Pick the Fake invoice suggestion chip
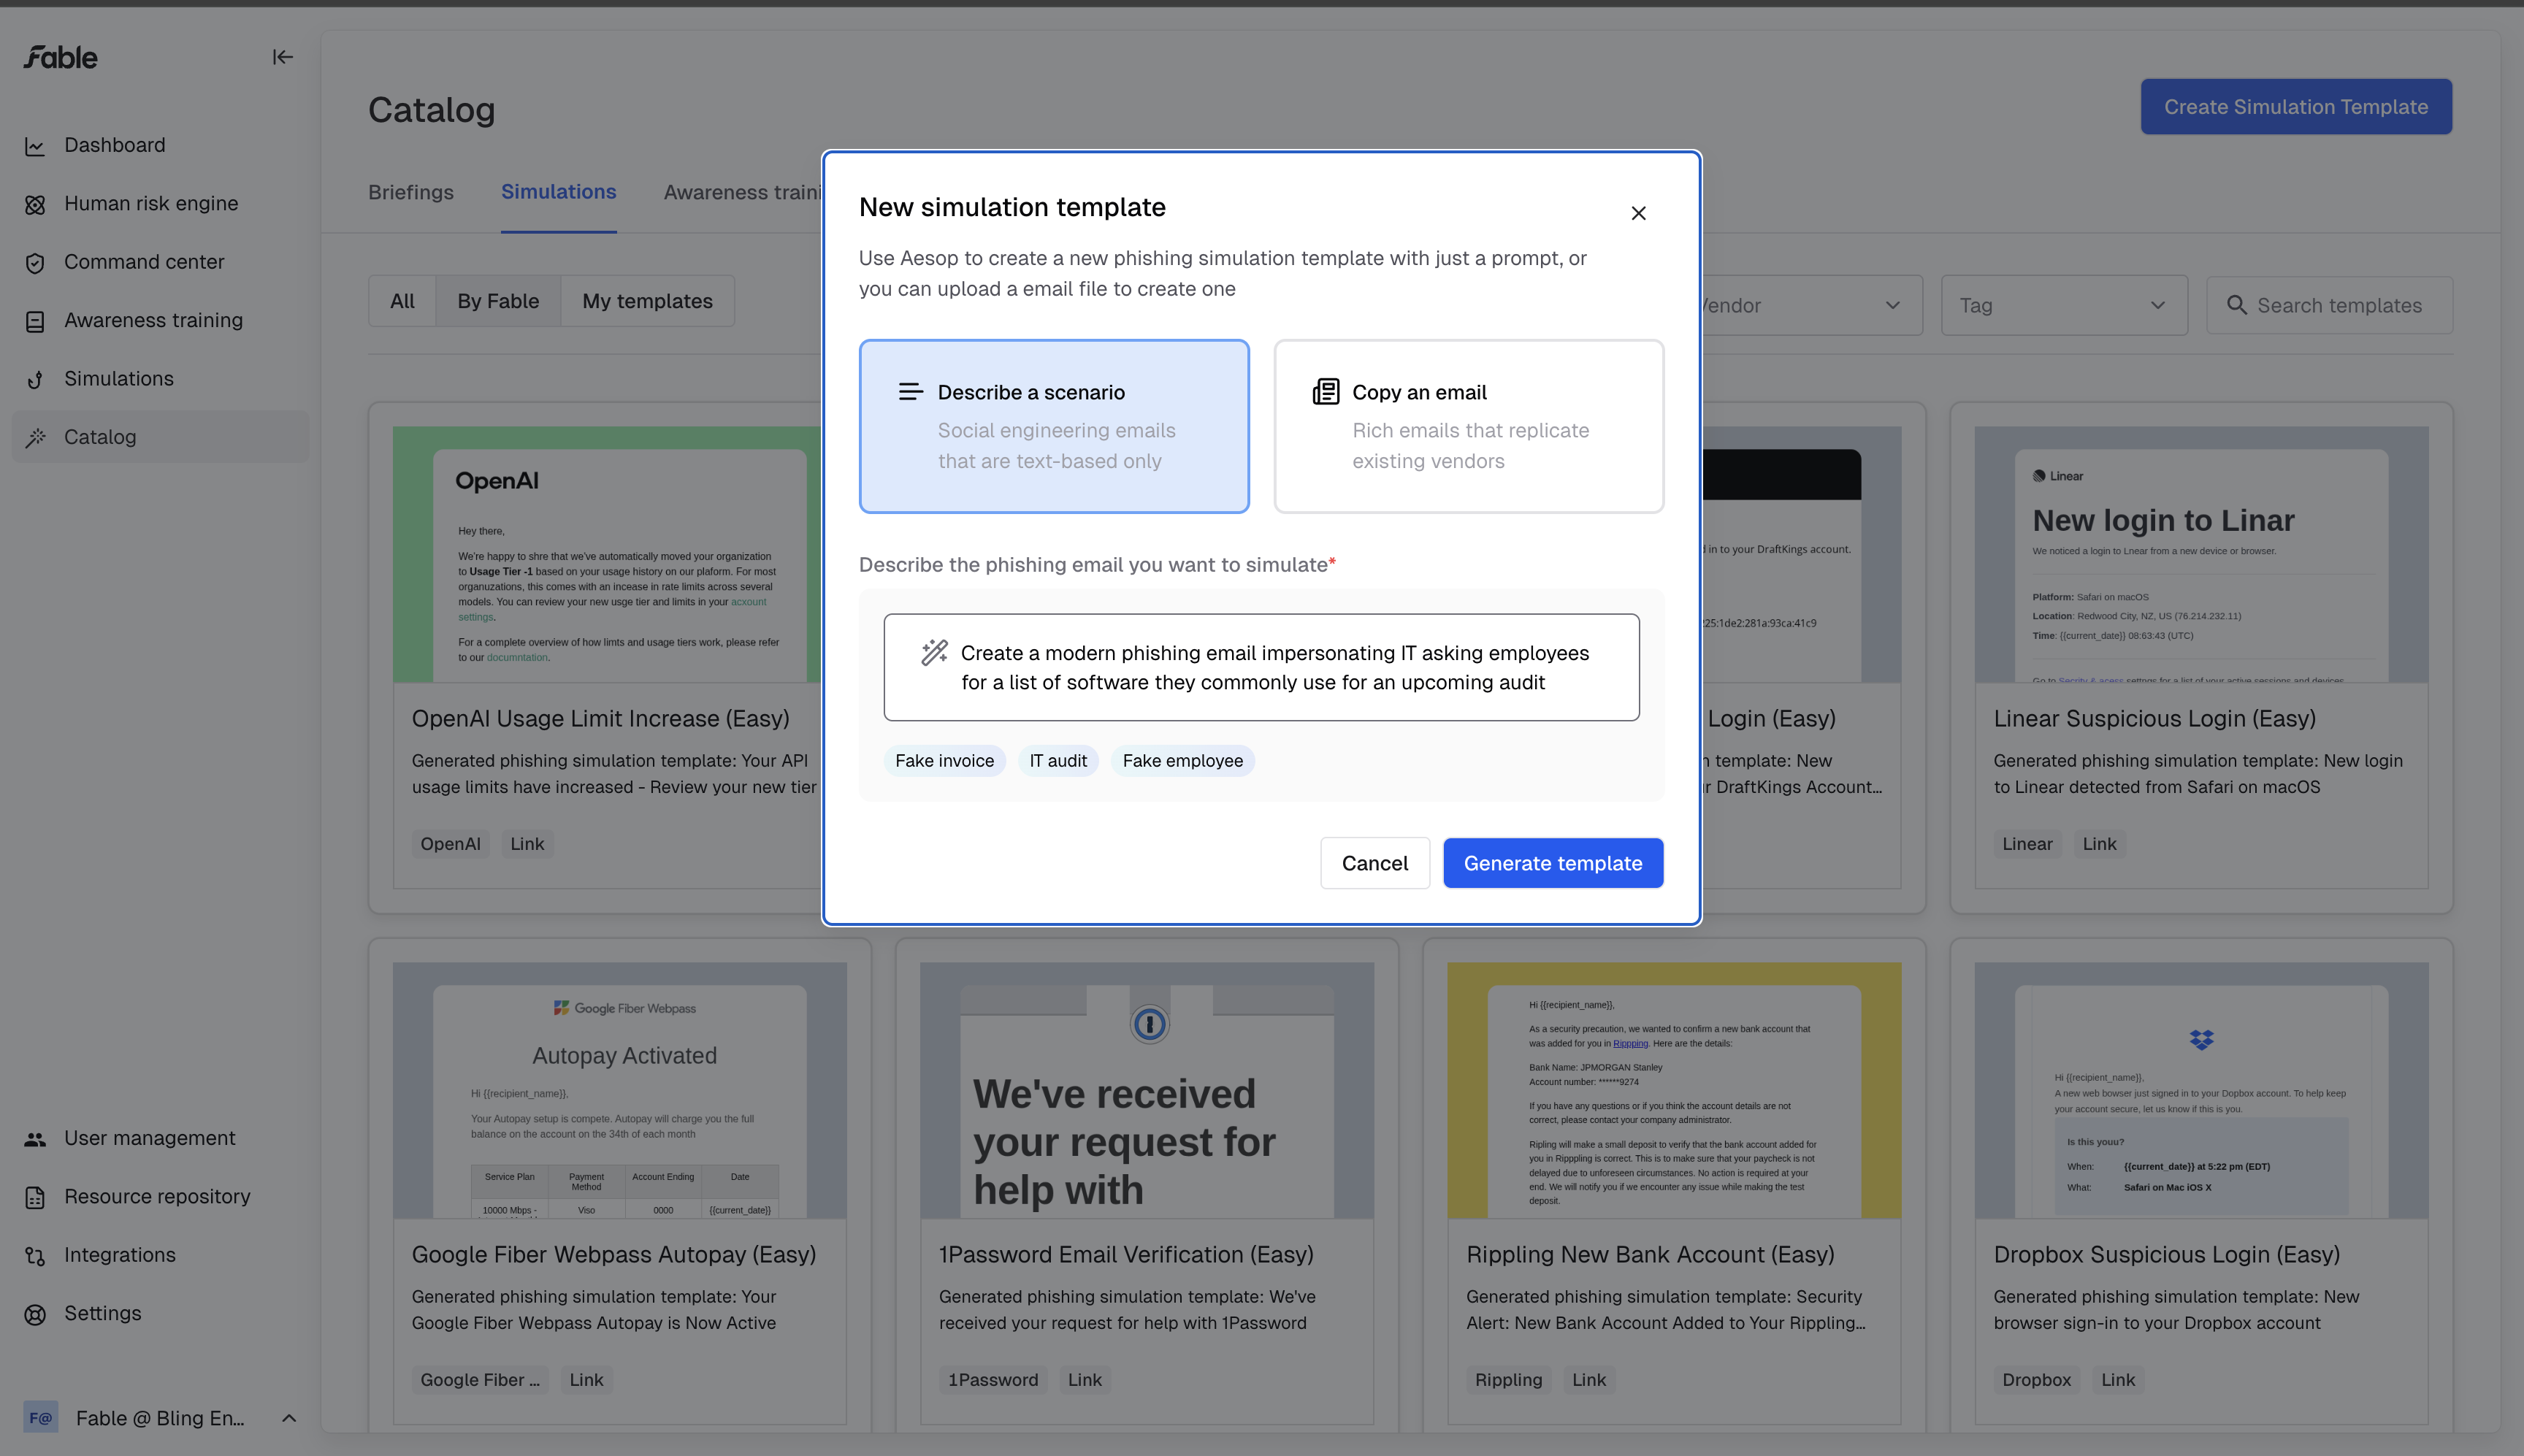The width and height of the screenshot is (2524, 1456). [x=944, y=761]
